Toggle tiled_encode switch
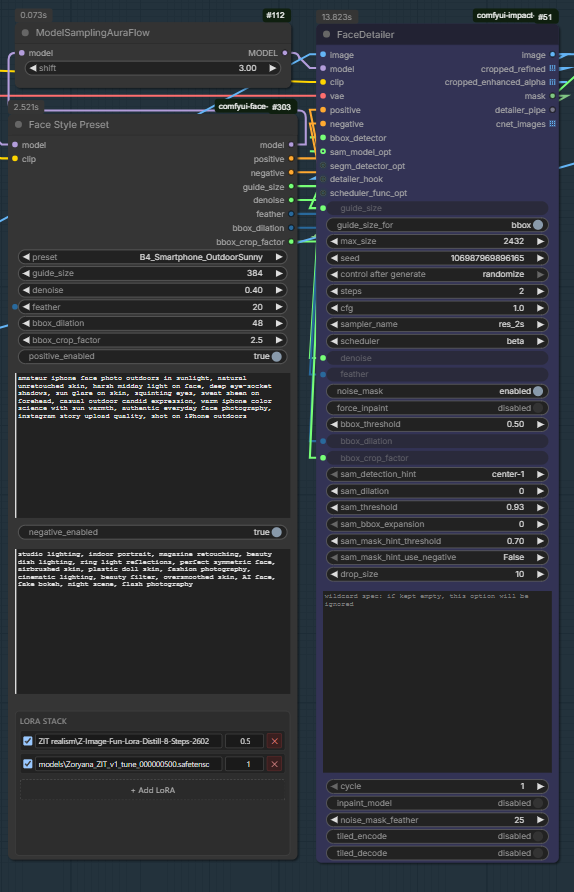The width and height of the screenshot is (574, 892). 538,836
